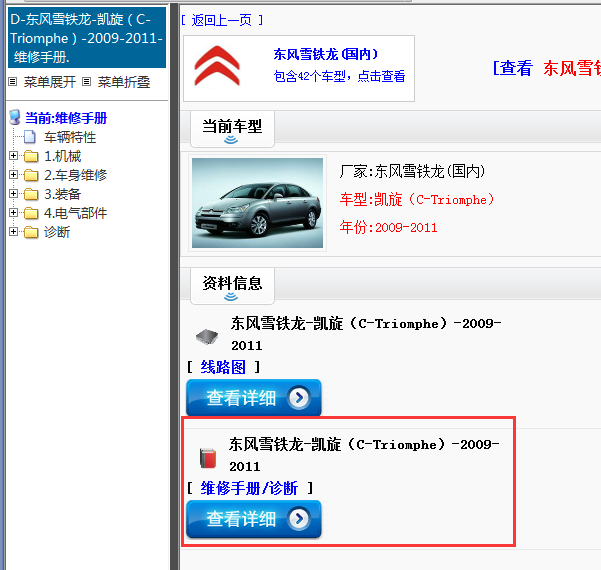Expand the 诊断 folder
This screenshot has width=601, height=570.
click(x=13, y=231)
